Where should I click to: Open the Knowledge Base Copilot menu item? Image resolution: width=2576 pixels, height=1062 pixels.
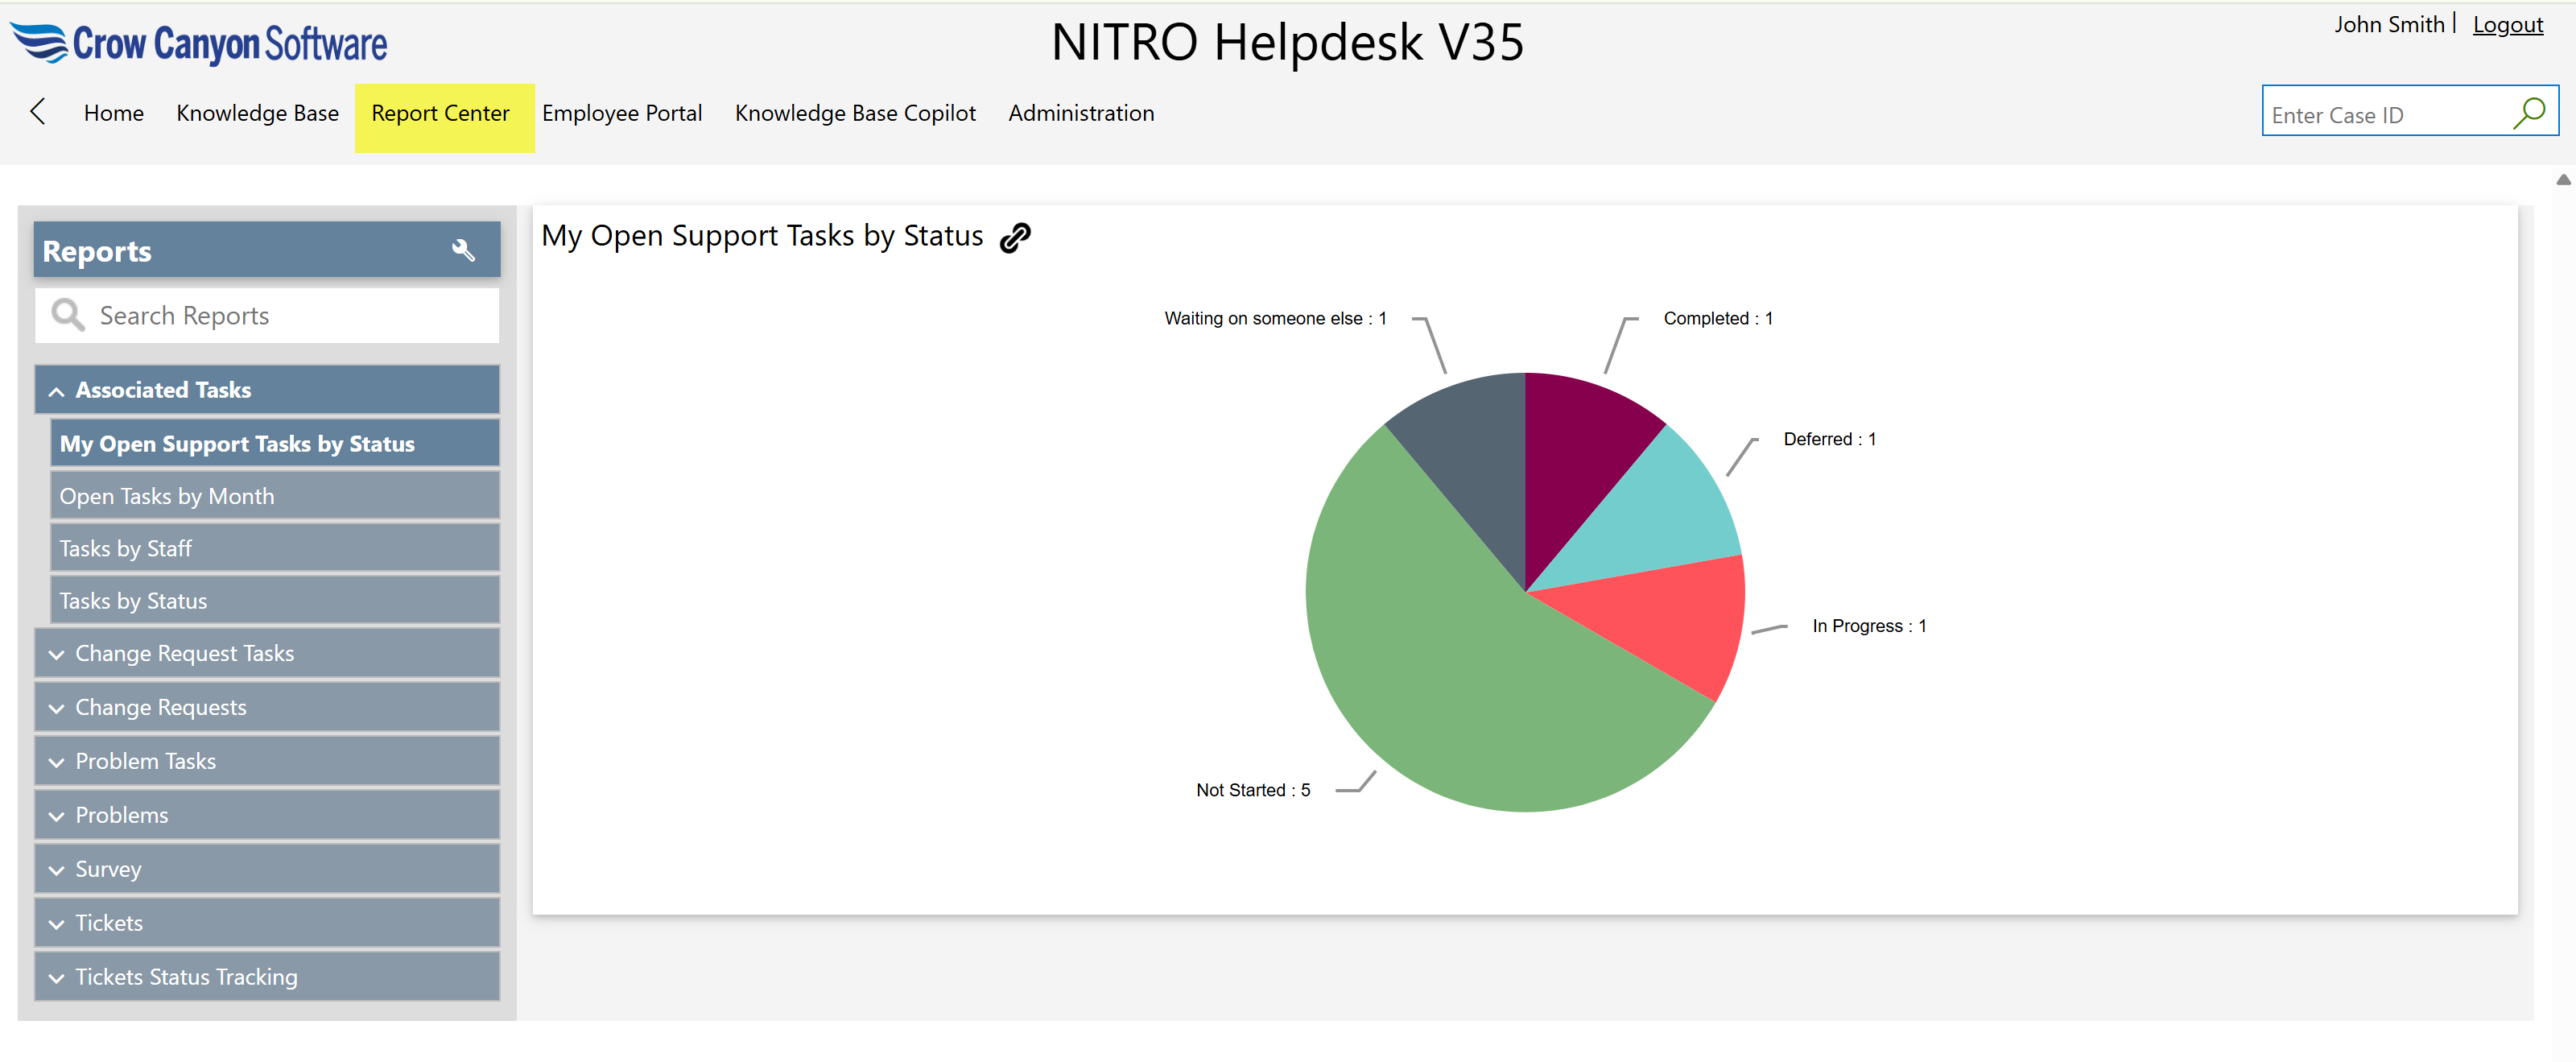coord(854,113)
